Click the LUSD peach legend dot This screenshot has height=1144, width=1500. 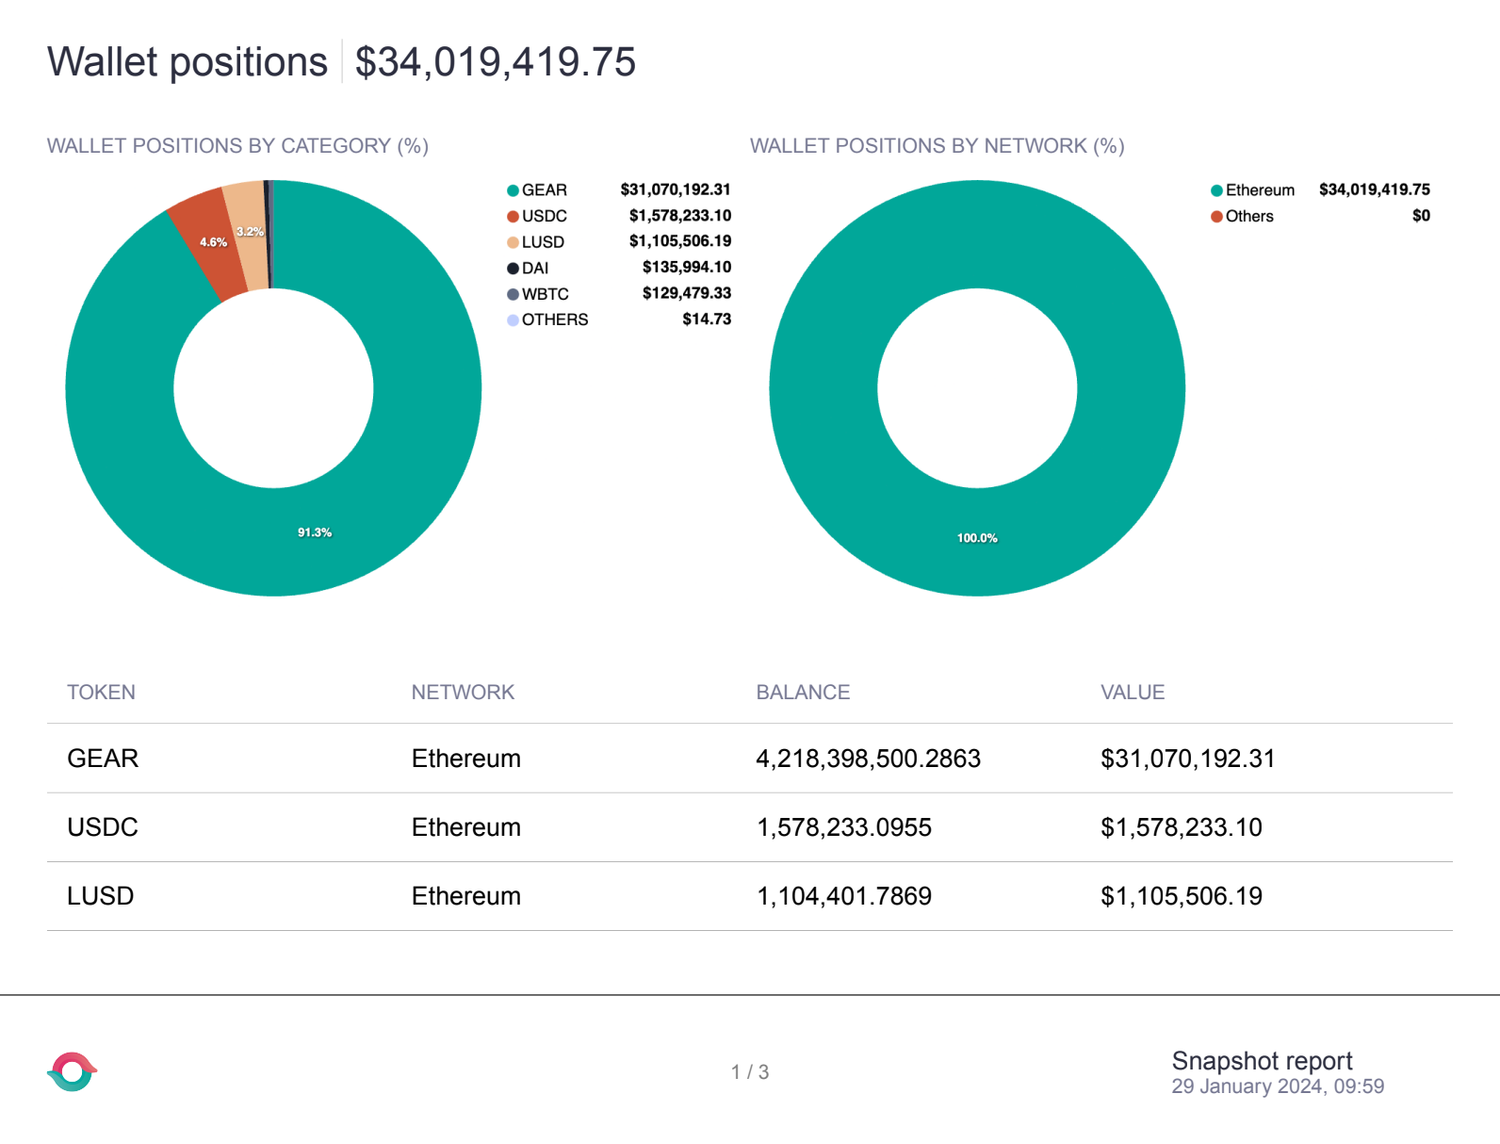click(513, 242)
